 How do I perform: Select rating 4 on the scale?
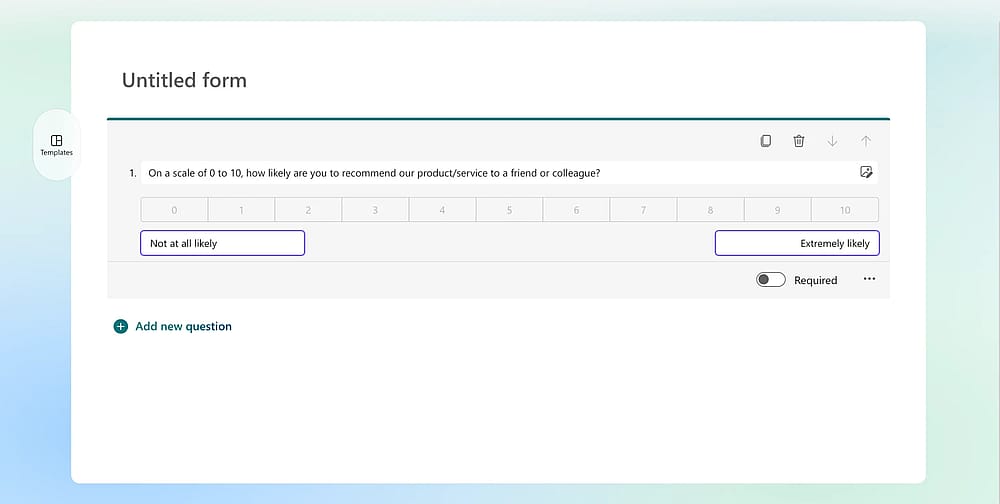tap(442, 210)
